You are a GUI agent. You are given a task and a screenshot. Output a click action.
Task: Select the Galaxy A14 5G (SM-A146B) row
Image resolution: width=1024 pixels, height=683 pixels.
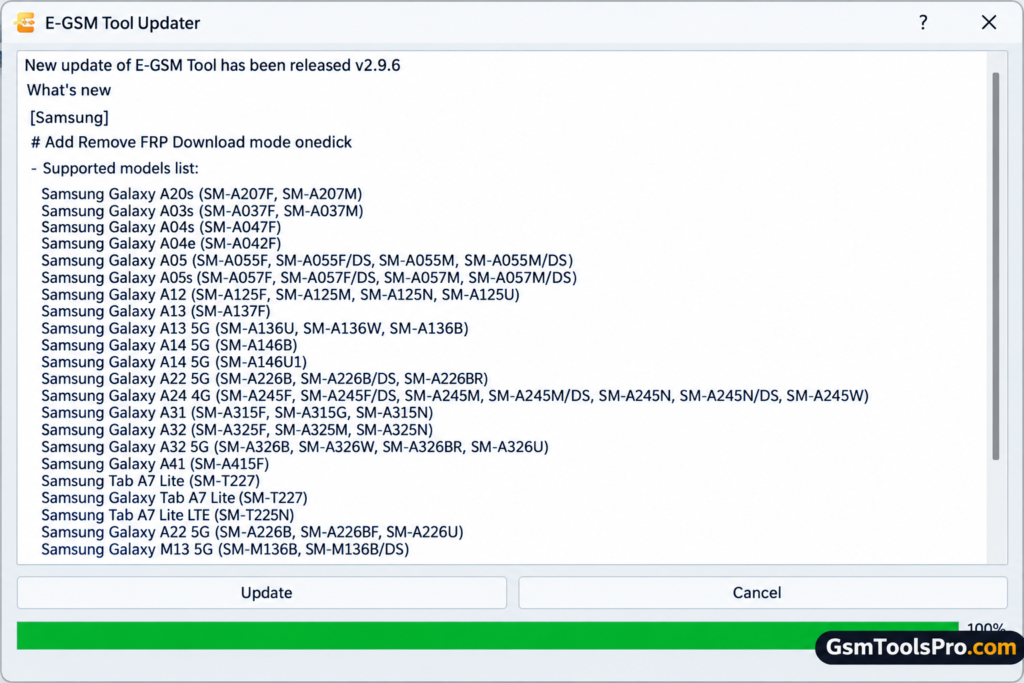pos(169,345)
